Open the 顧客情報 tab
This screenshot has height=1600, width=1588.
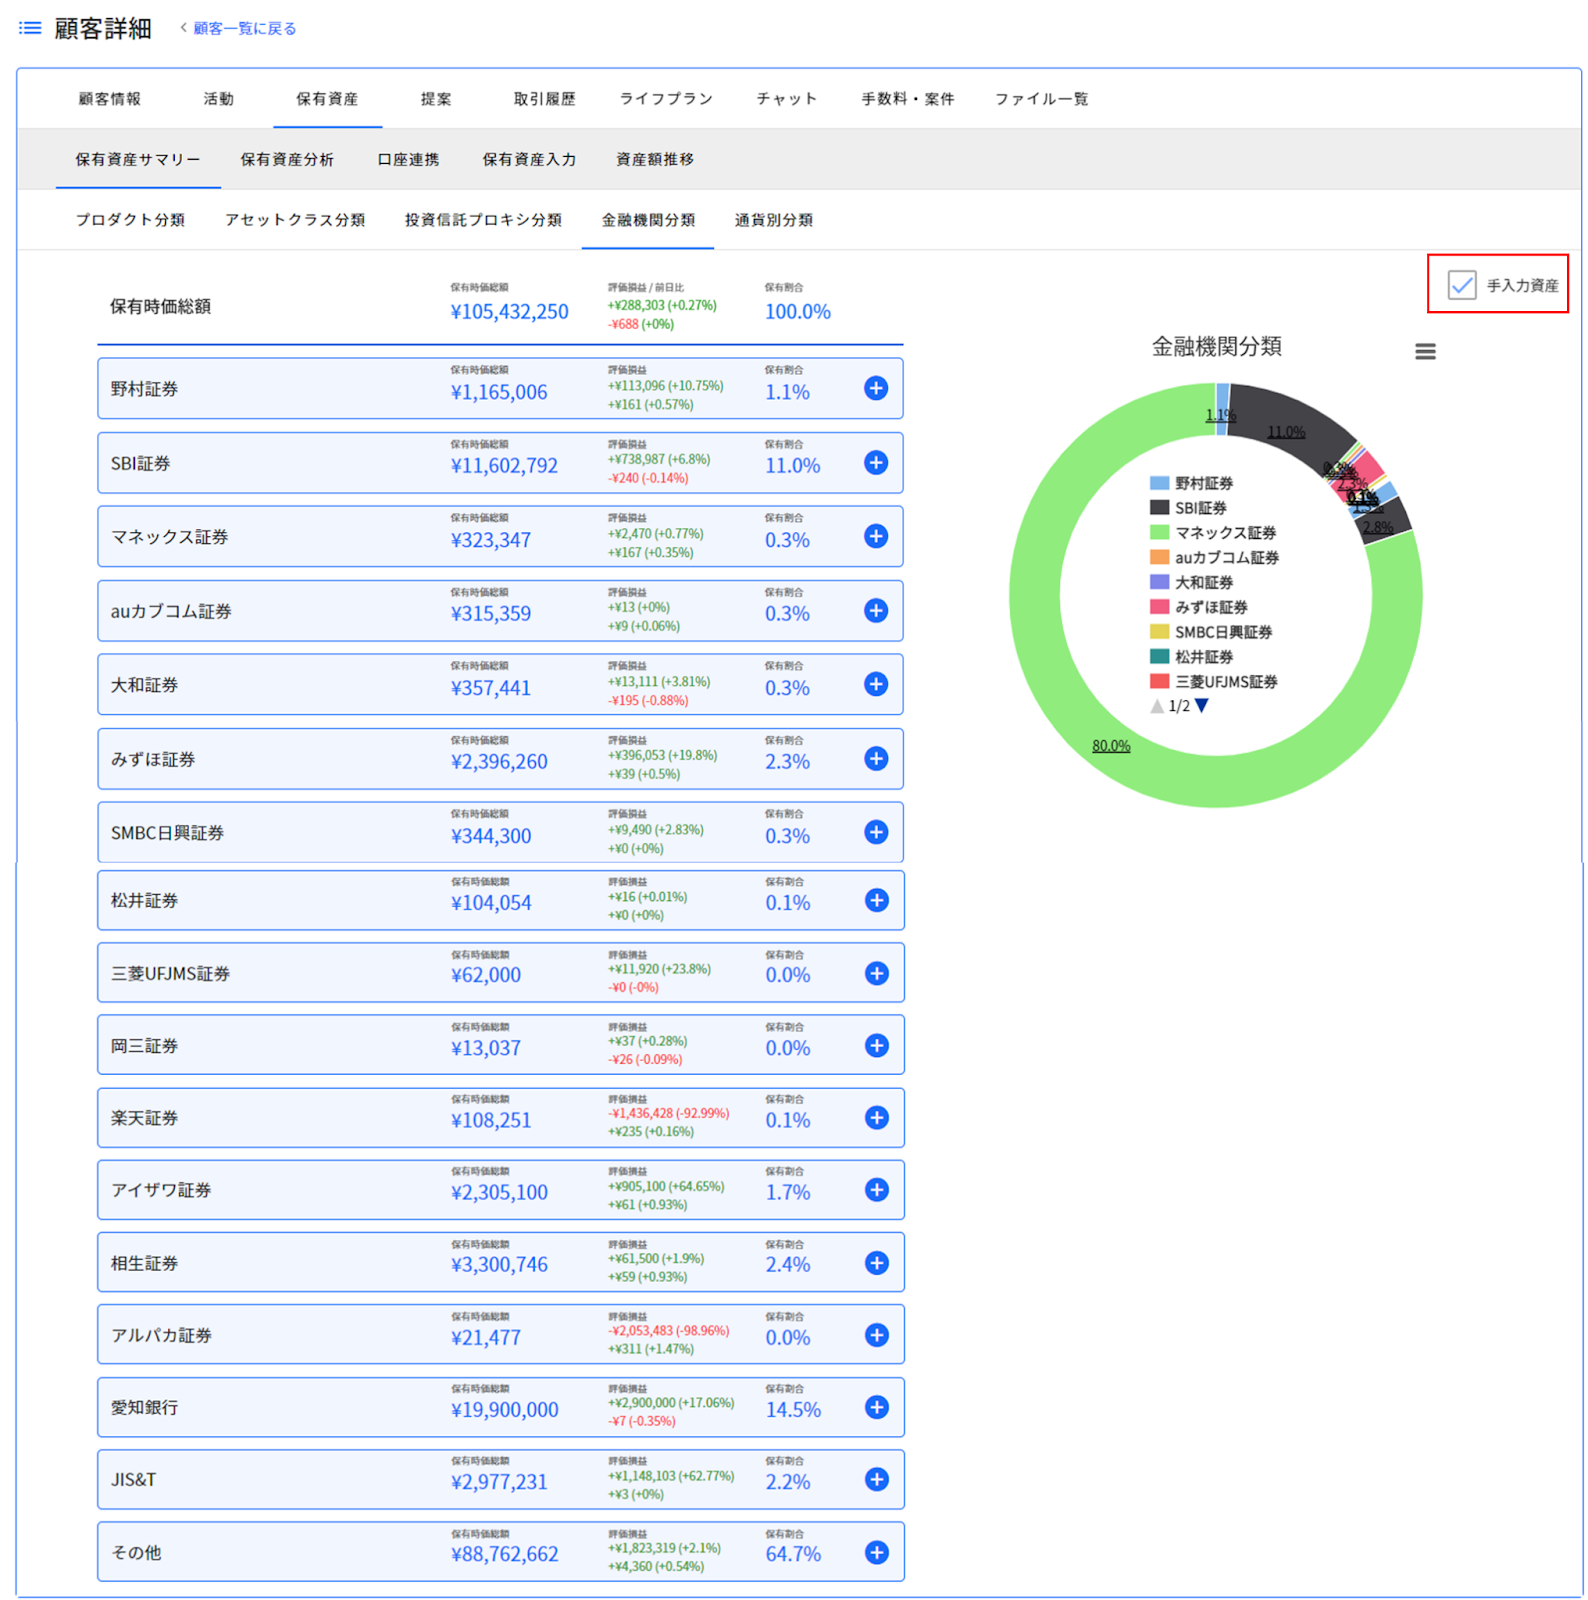(x=110, y=98)
